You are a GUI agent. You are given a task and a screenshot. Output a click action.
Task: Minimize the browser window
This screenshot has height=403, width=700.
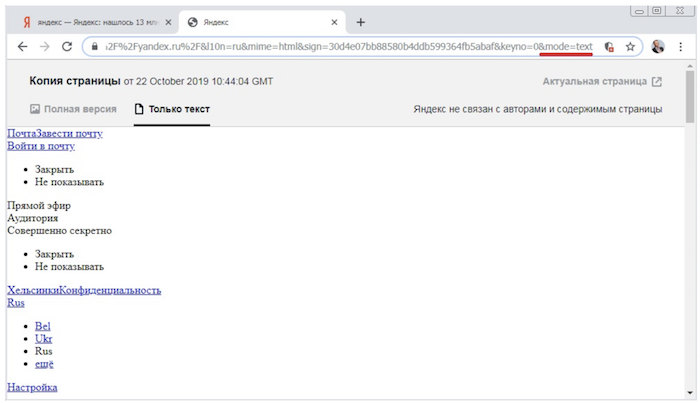click(x=639, y=11)
